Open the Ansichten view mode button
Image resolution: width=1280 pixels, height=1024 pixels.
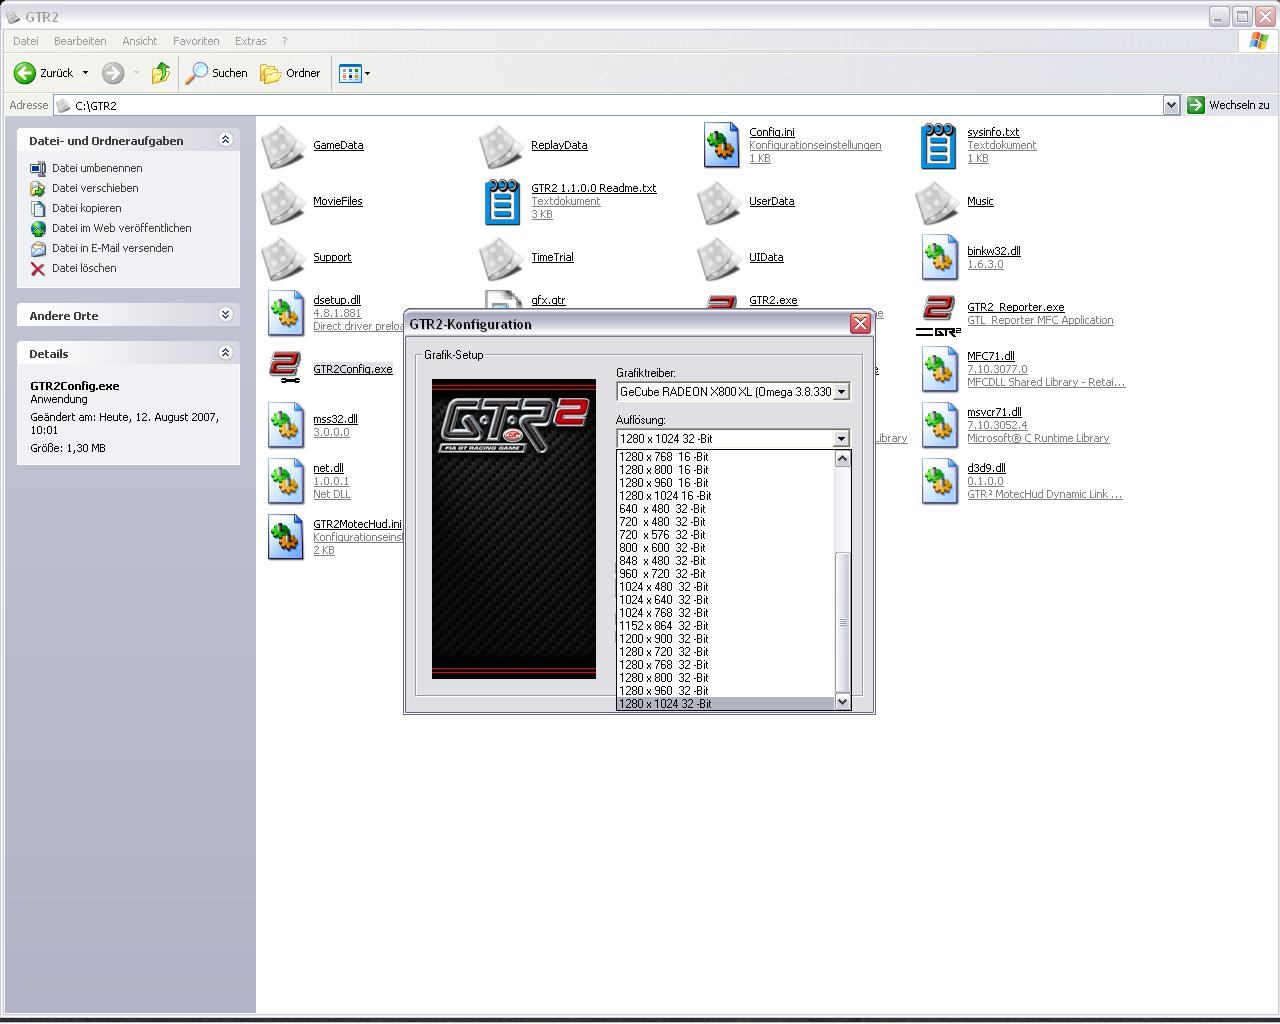[354, 73]
